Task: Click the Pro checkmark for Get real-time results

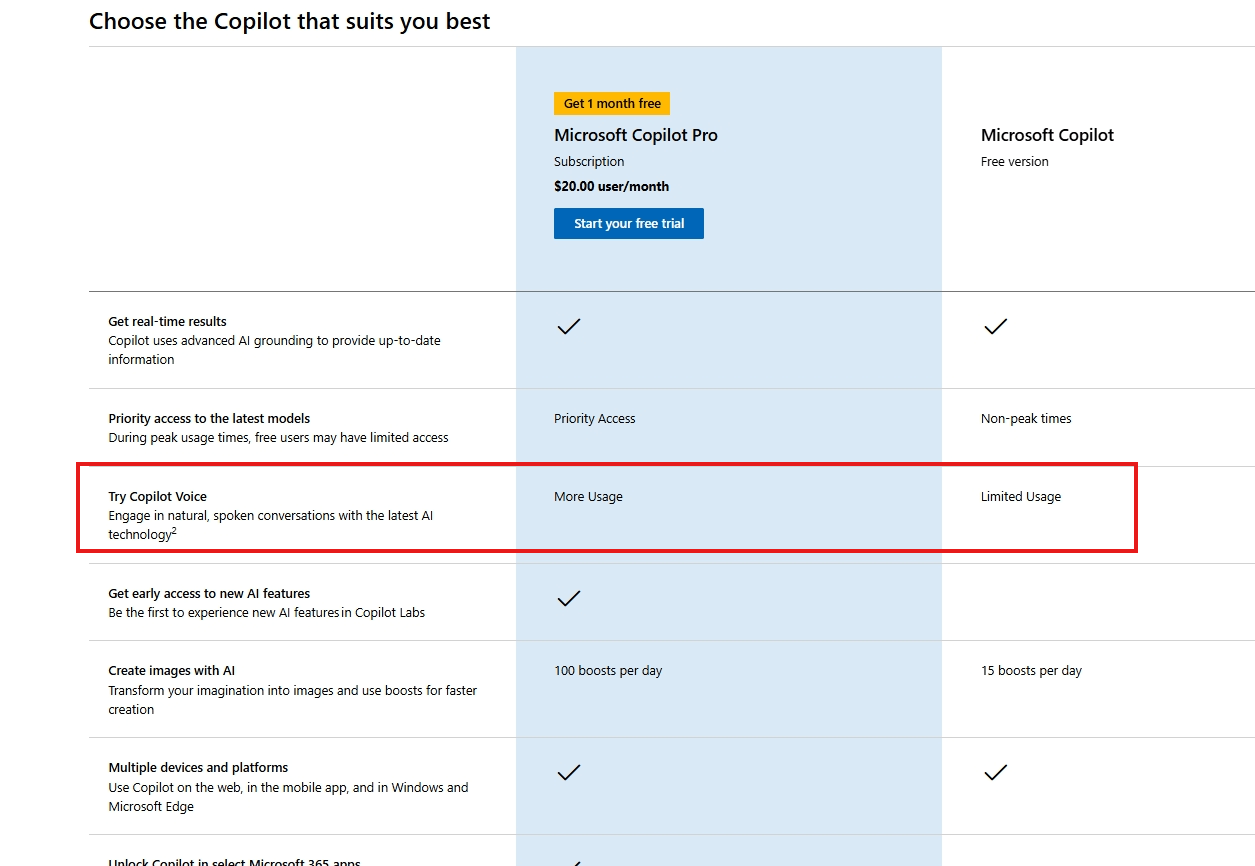Action: tap(569, 326)
